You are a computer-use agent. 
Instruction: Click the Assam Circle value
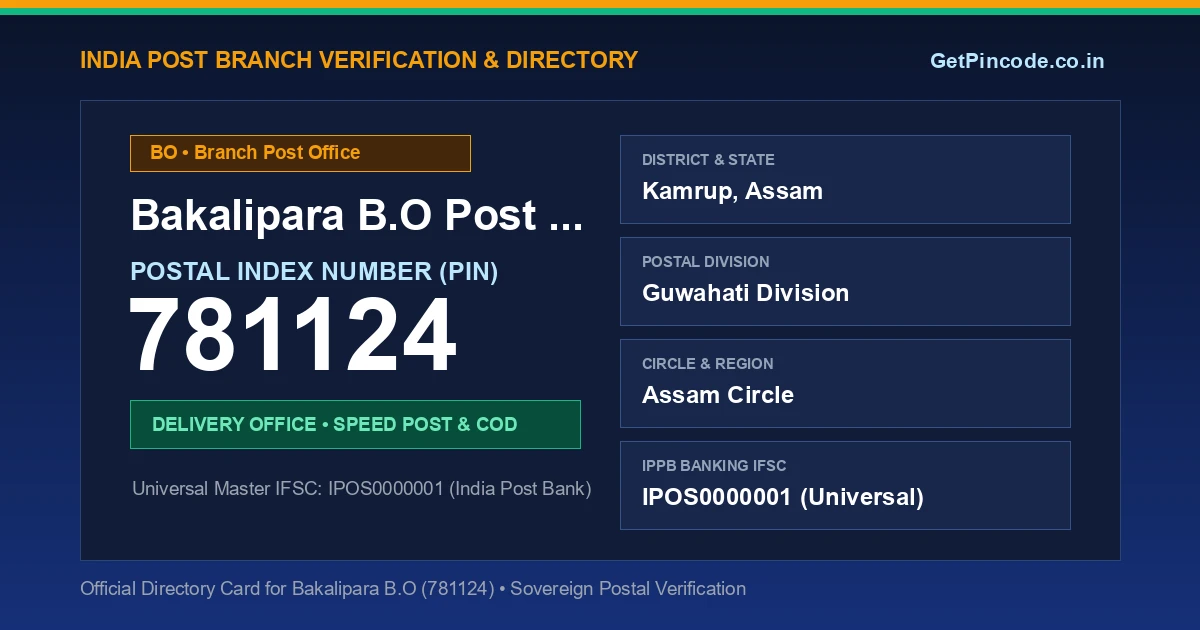click(718, 395)
